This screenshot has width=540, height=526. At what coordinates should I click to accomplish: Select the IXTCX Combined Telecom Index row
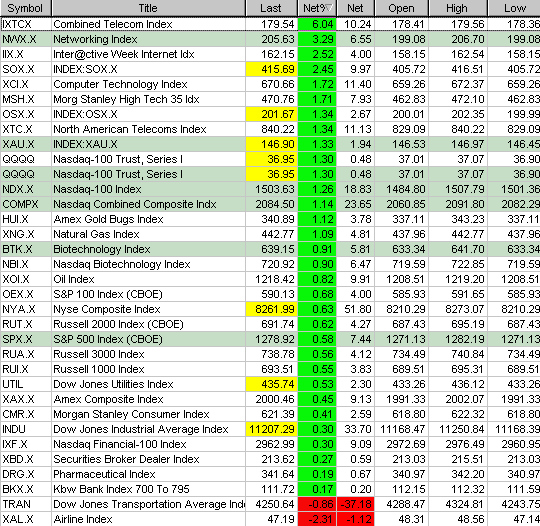click(x=270, y=24)
